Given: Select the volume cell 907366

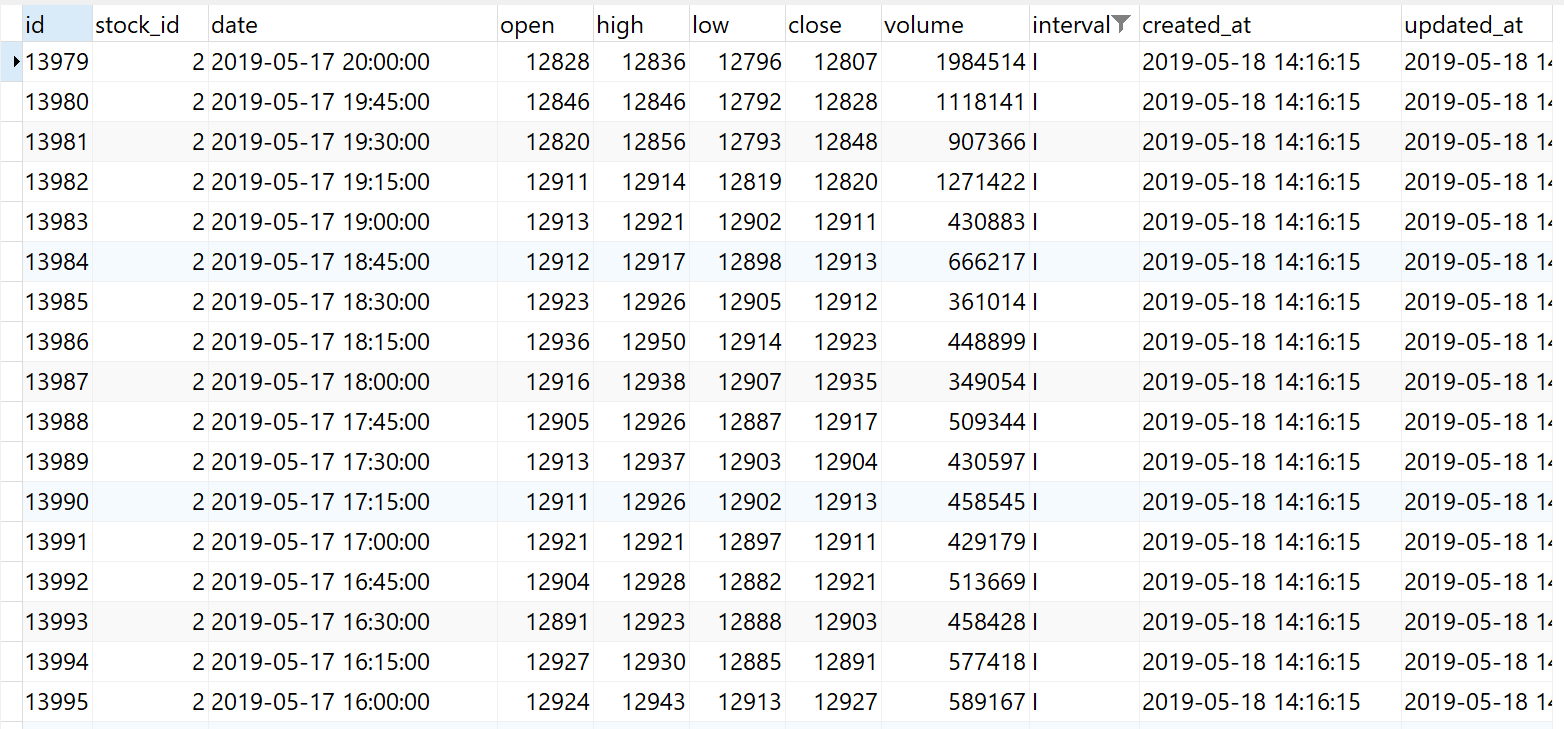Looking at the screenshot, I should [x=955, y=142].
